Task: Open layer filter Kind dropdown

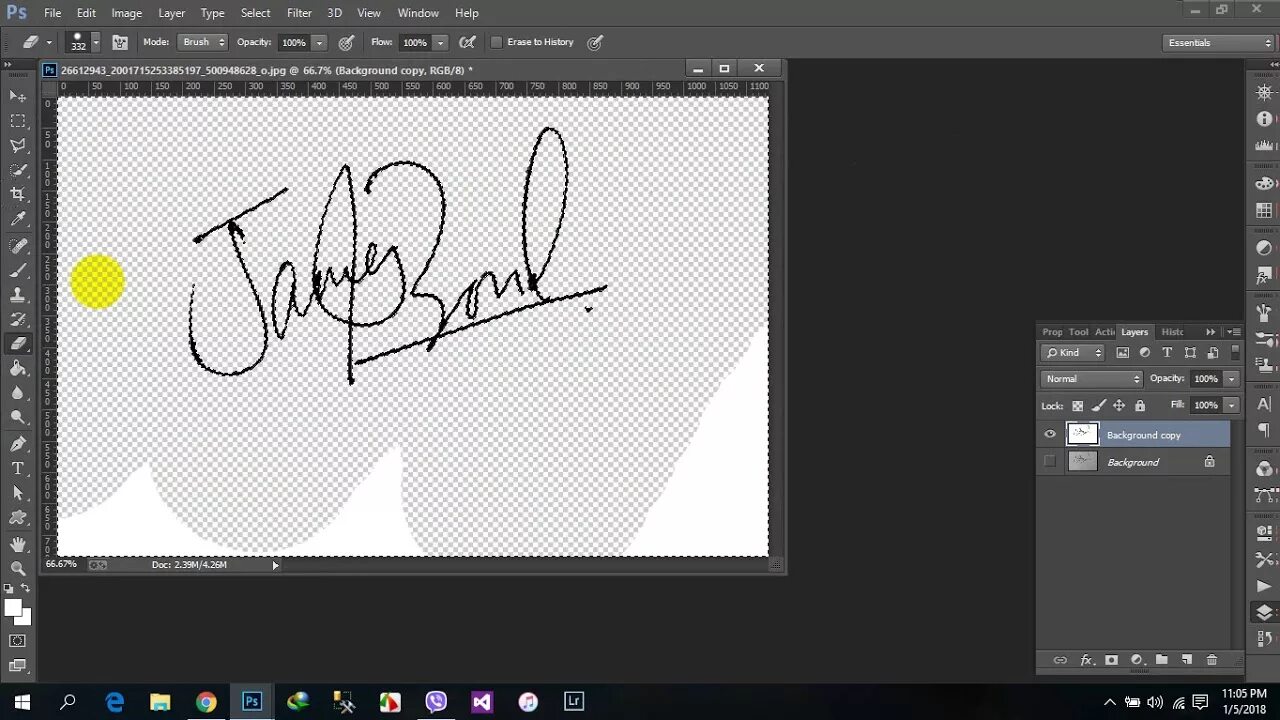Action: pos(1073,353)
